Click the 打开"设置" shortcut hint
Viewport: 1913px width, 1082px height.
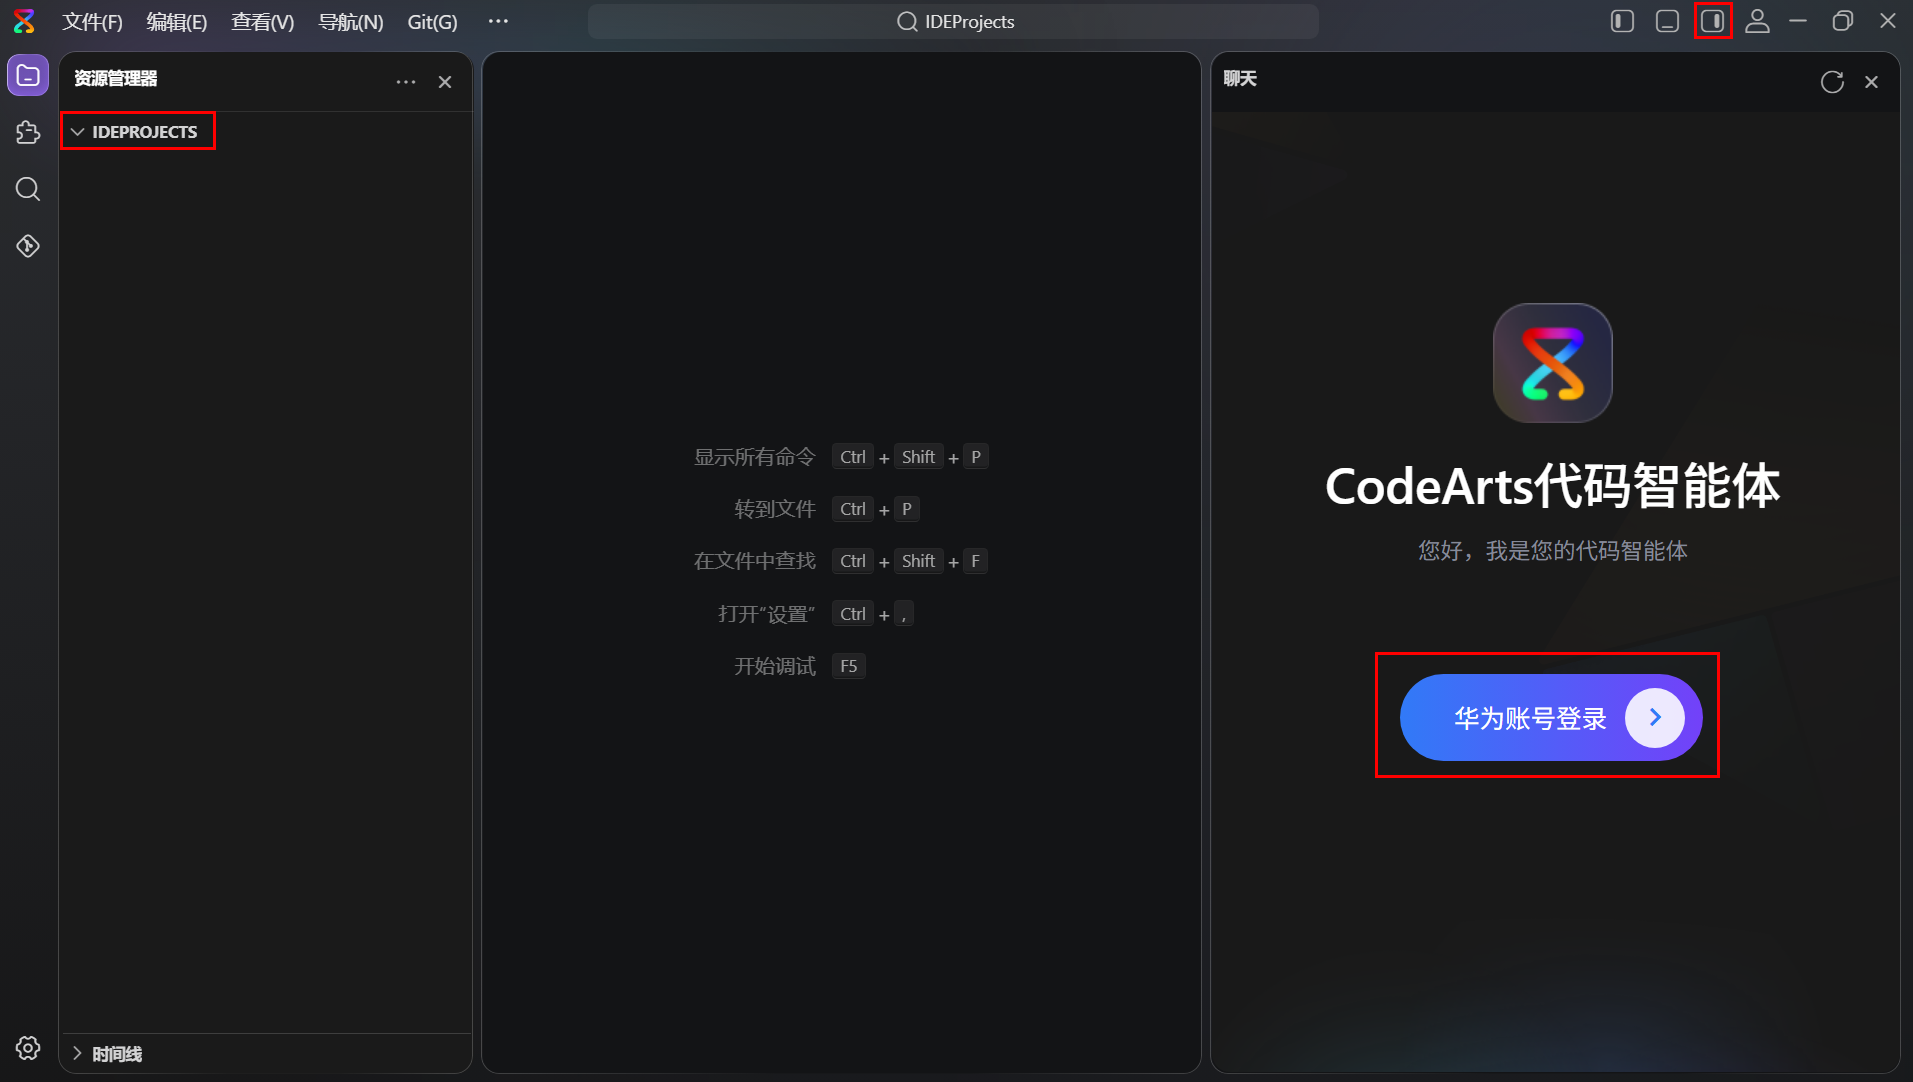766,614
